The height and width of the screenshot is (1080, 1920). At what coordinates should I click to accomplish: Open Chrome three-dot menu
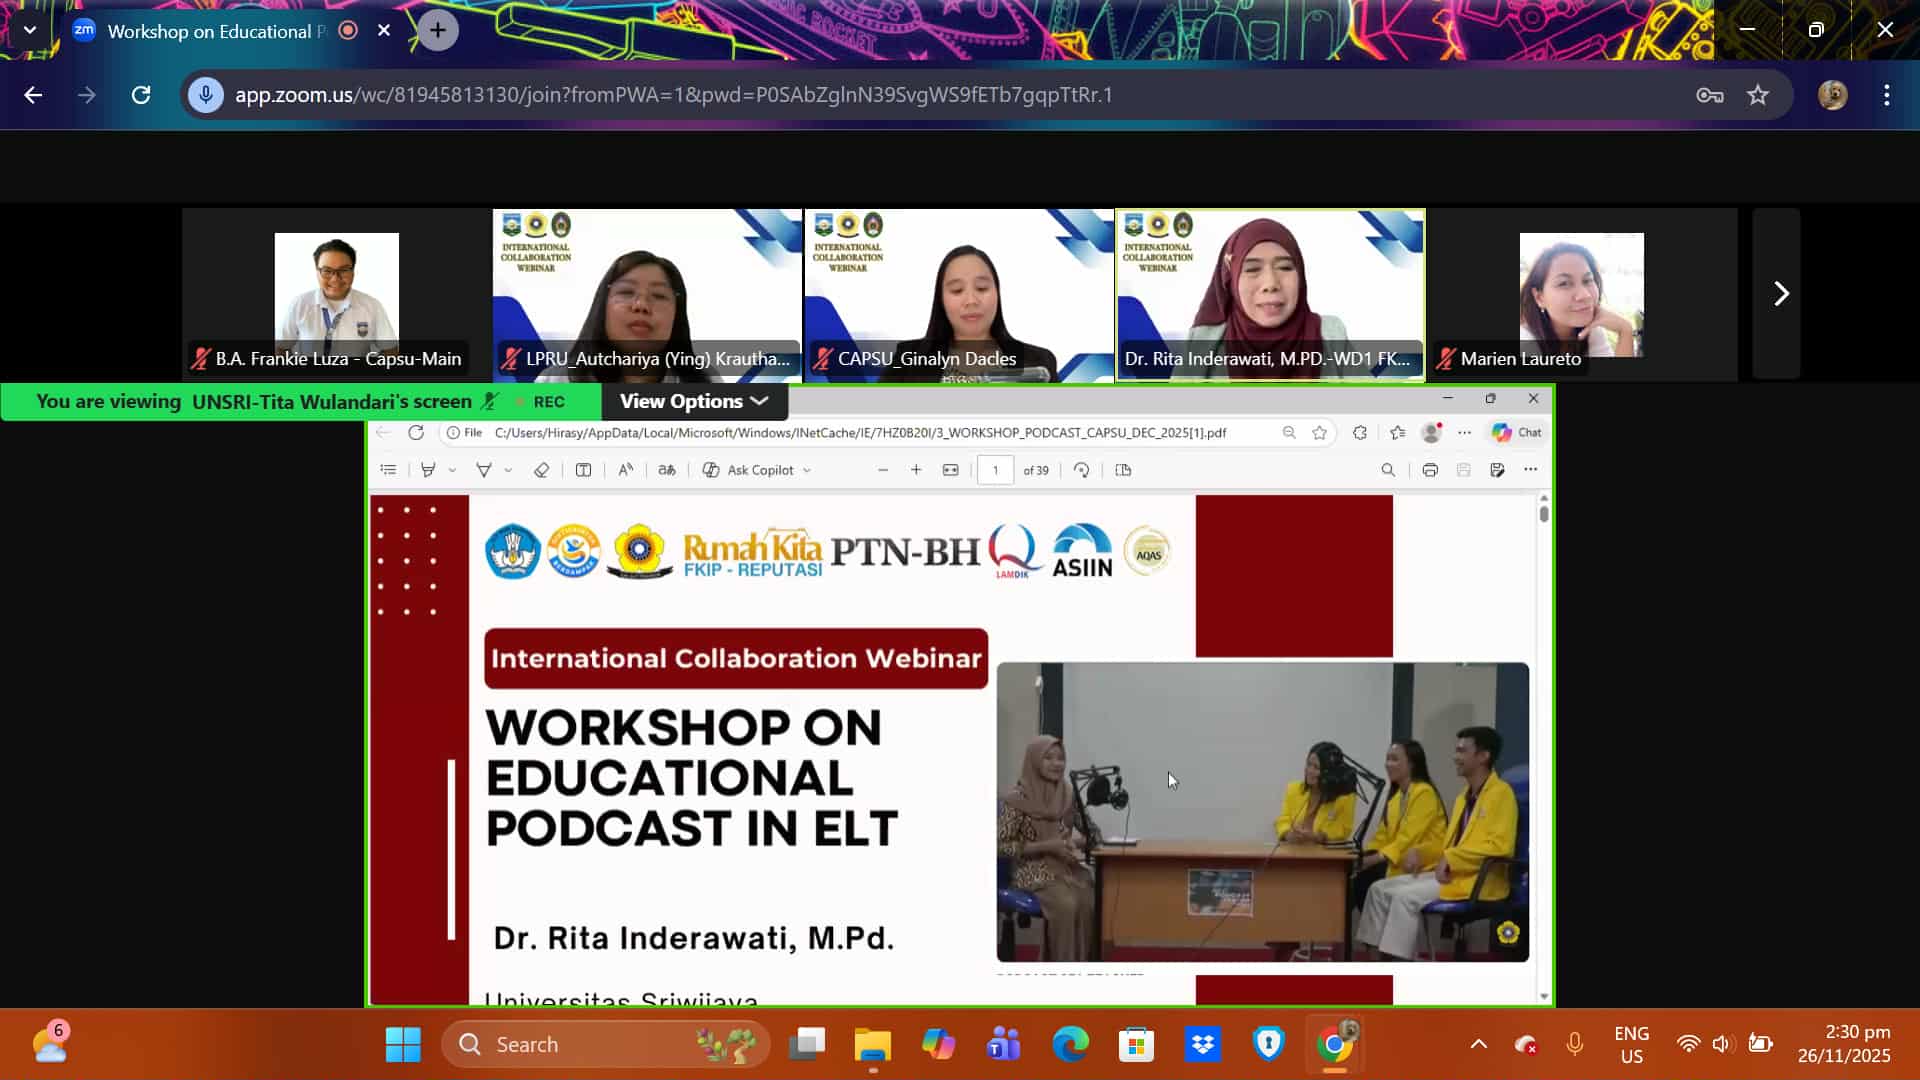pyautogui.click(x=1886, y=95)
